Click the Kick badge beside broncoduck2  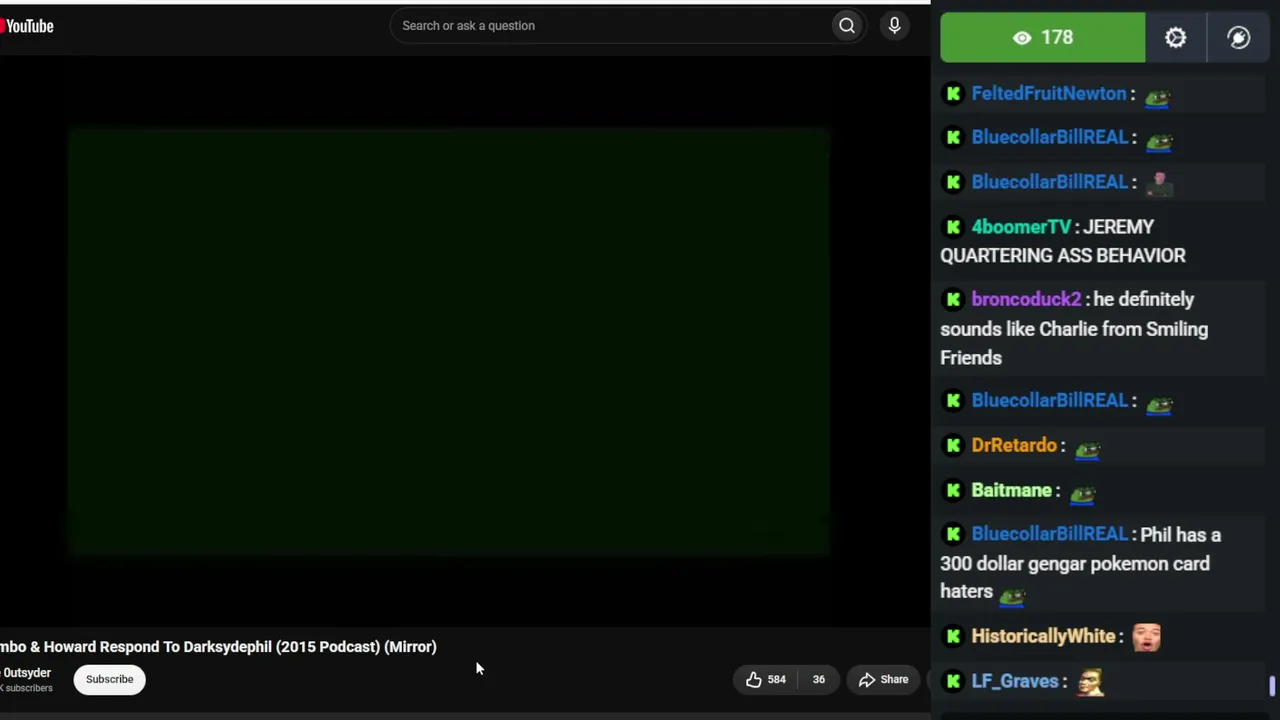tap(953, 299)
